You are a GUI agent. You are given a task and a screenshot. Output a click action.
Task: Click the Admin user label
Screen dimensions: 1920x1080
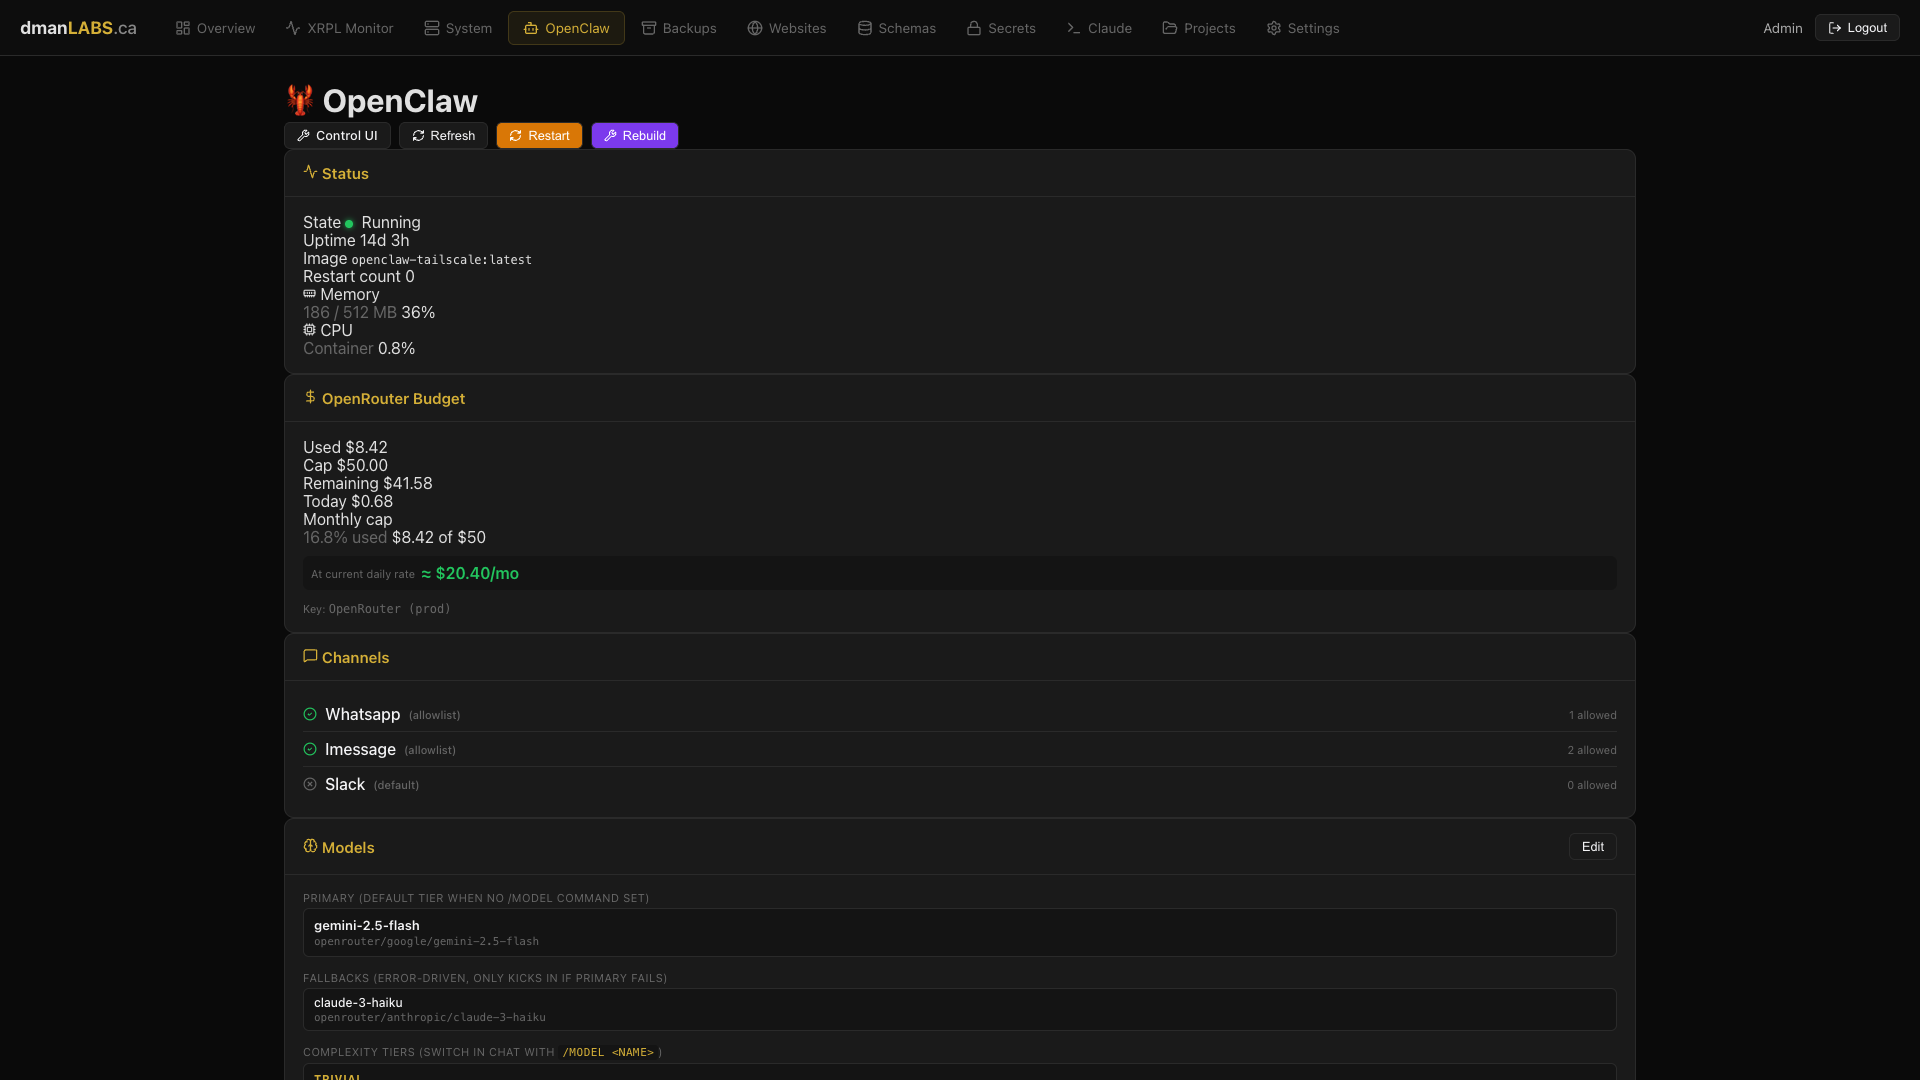pos(1782,28)
